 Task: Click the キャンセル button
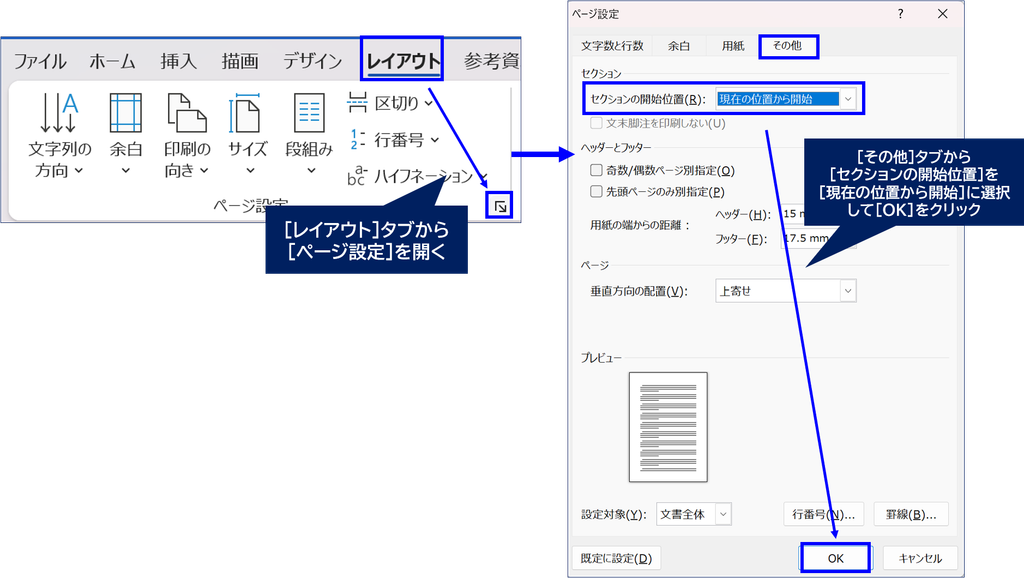(920, 558)
